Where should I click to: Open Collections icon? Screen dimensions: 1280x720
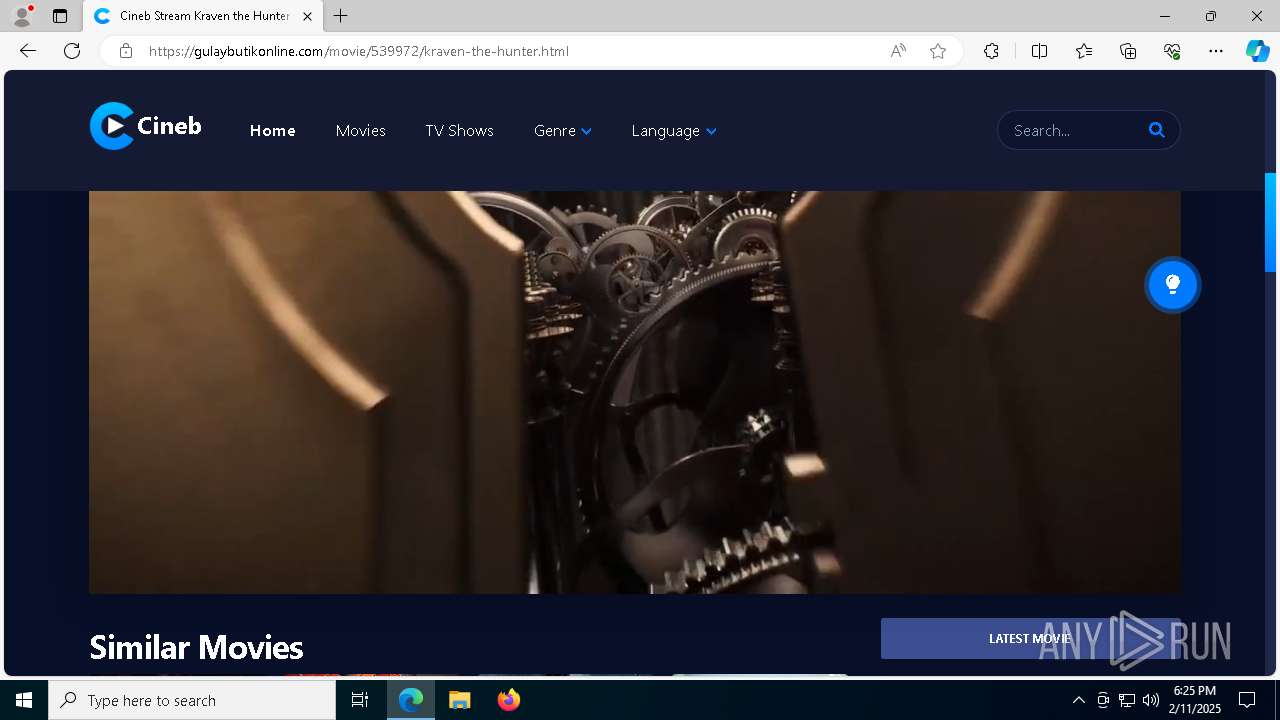coord(1128,51)
